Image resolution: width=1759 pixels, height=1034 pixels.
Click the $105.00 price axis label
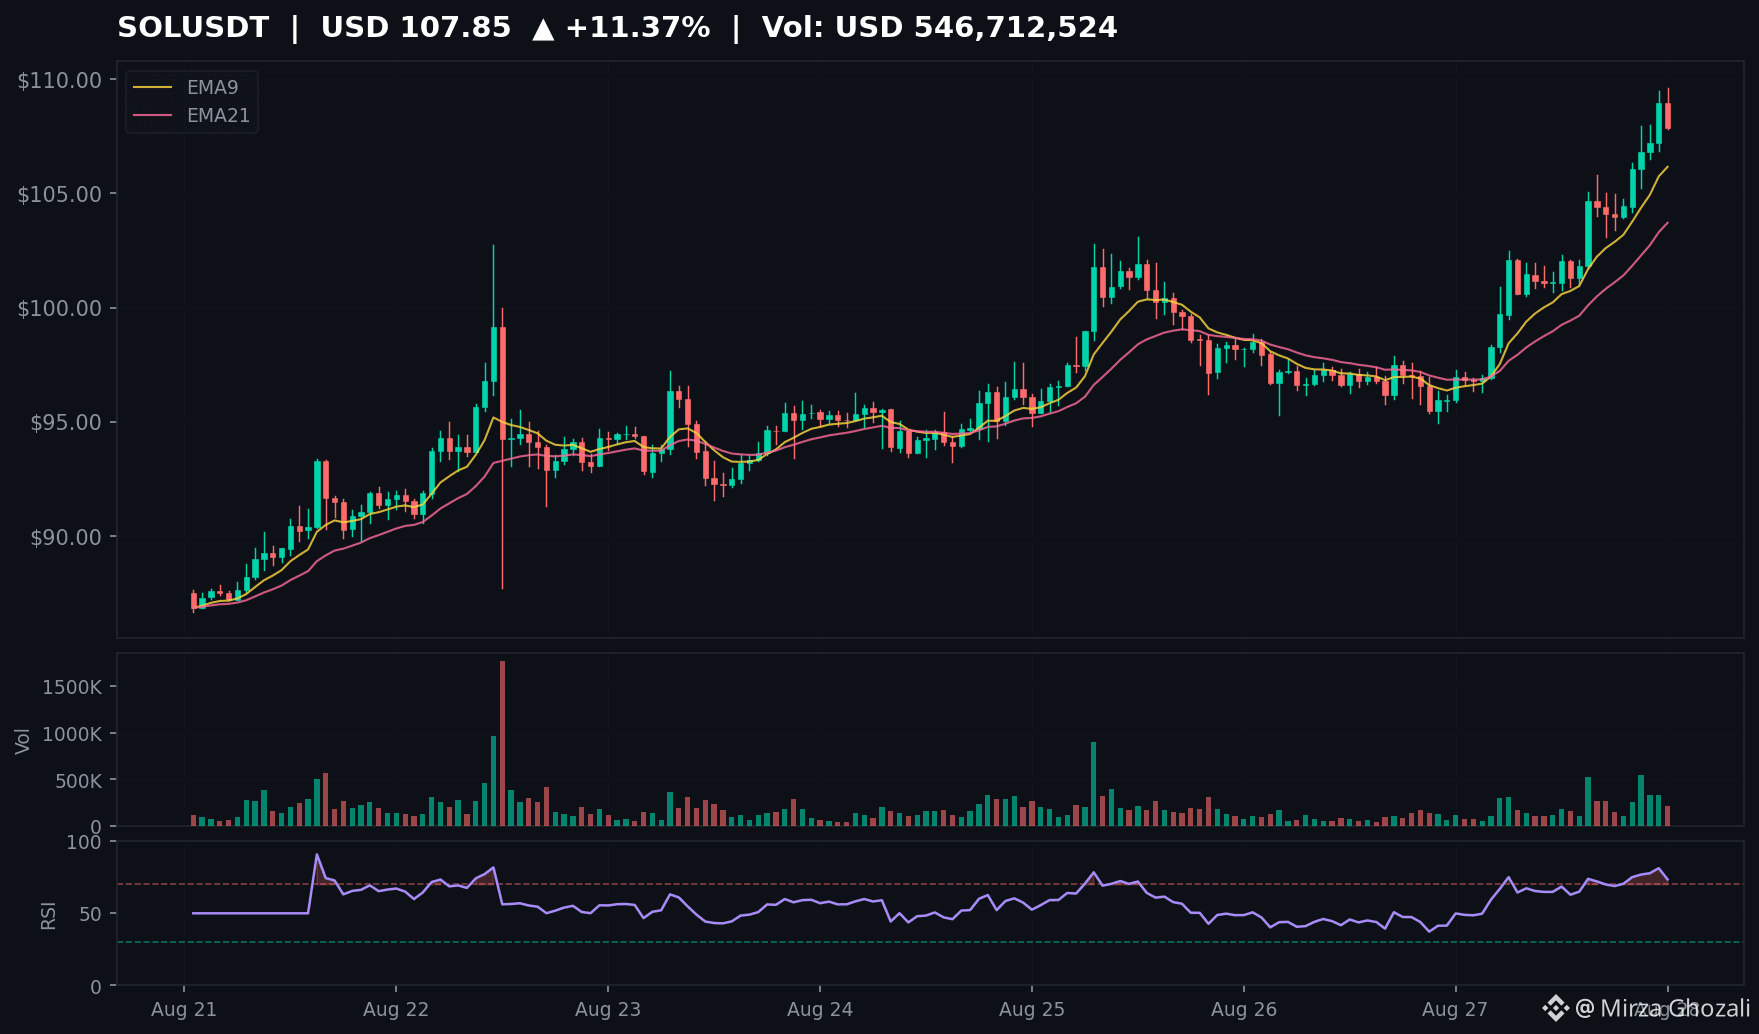pyautogui.click(x=60, y=195)
